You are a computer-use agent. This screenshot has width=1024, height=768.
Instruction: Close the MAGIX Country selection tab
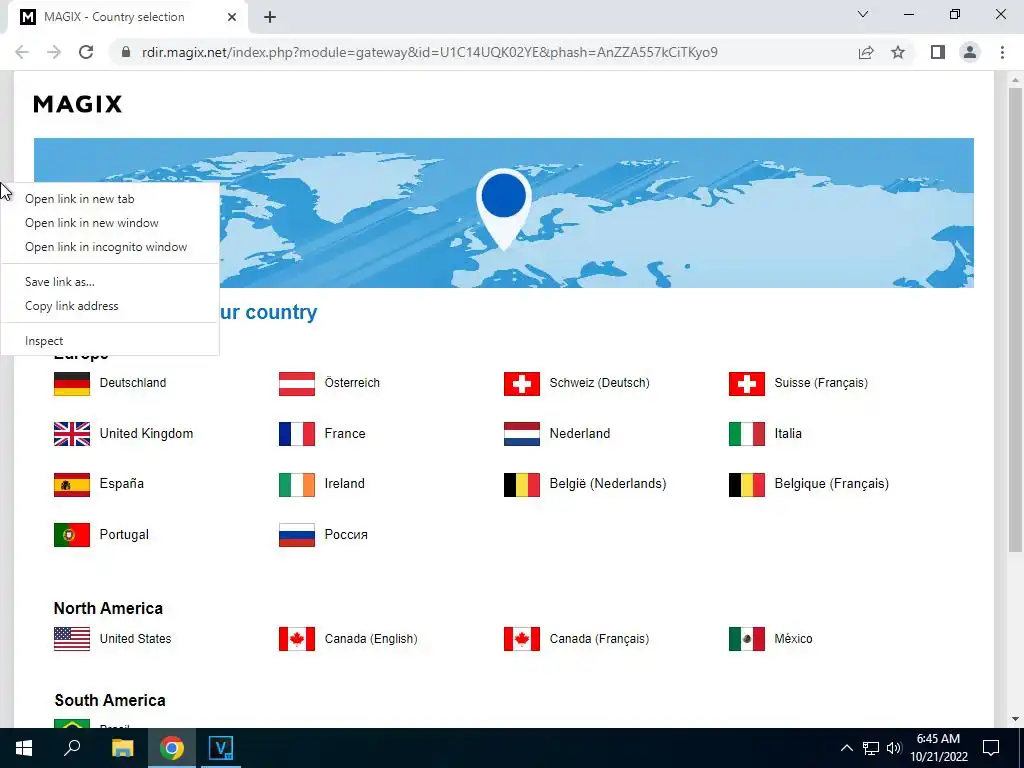point(232,17)
